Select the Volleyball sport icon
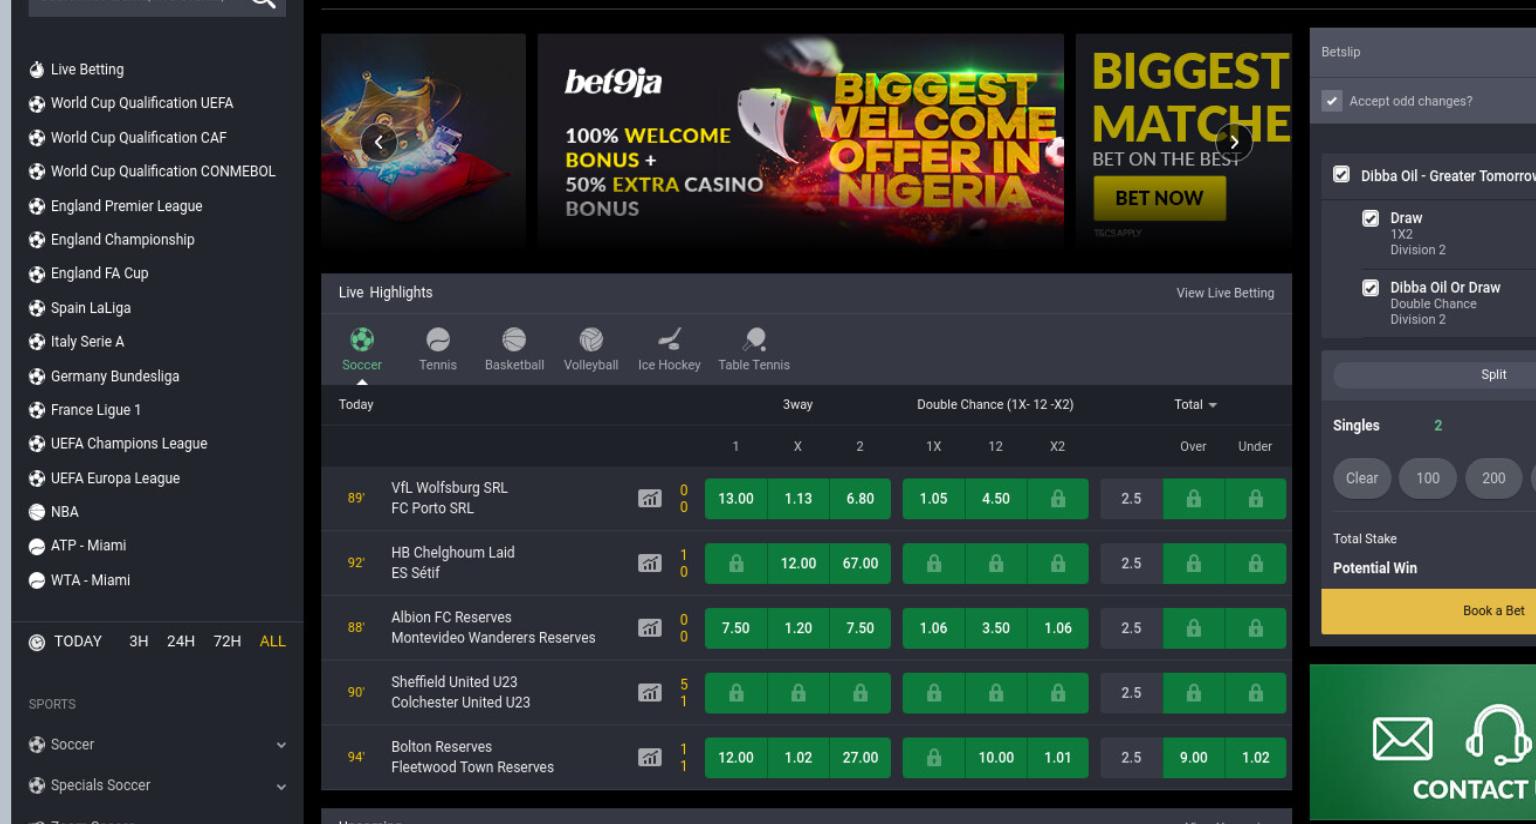1536x824 pixels. (x=591, y=350)
